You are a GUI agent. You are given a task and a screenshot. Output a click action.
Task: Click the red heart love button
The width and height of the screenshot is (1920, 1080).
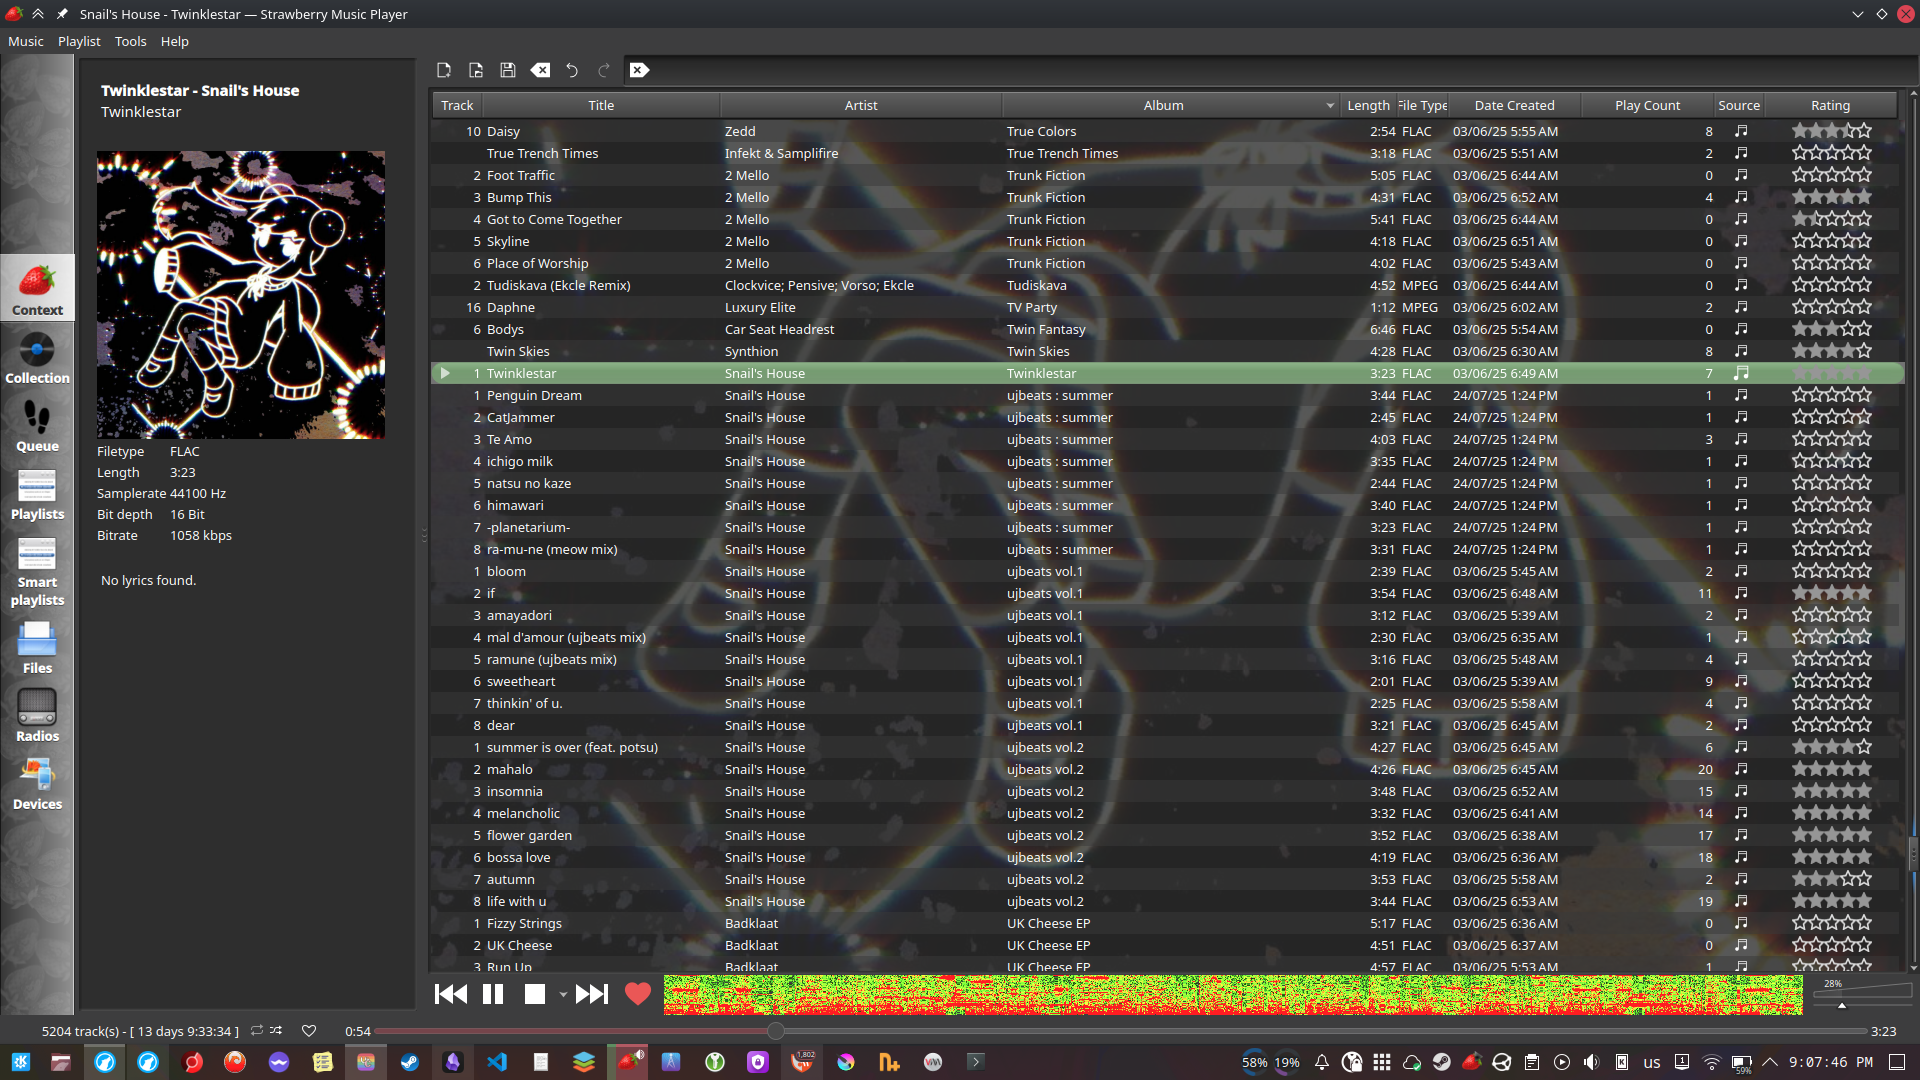click(x=638, y=994)
